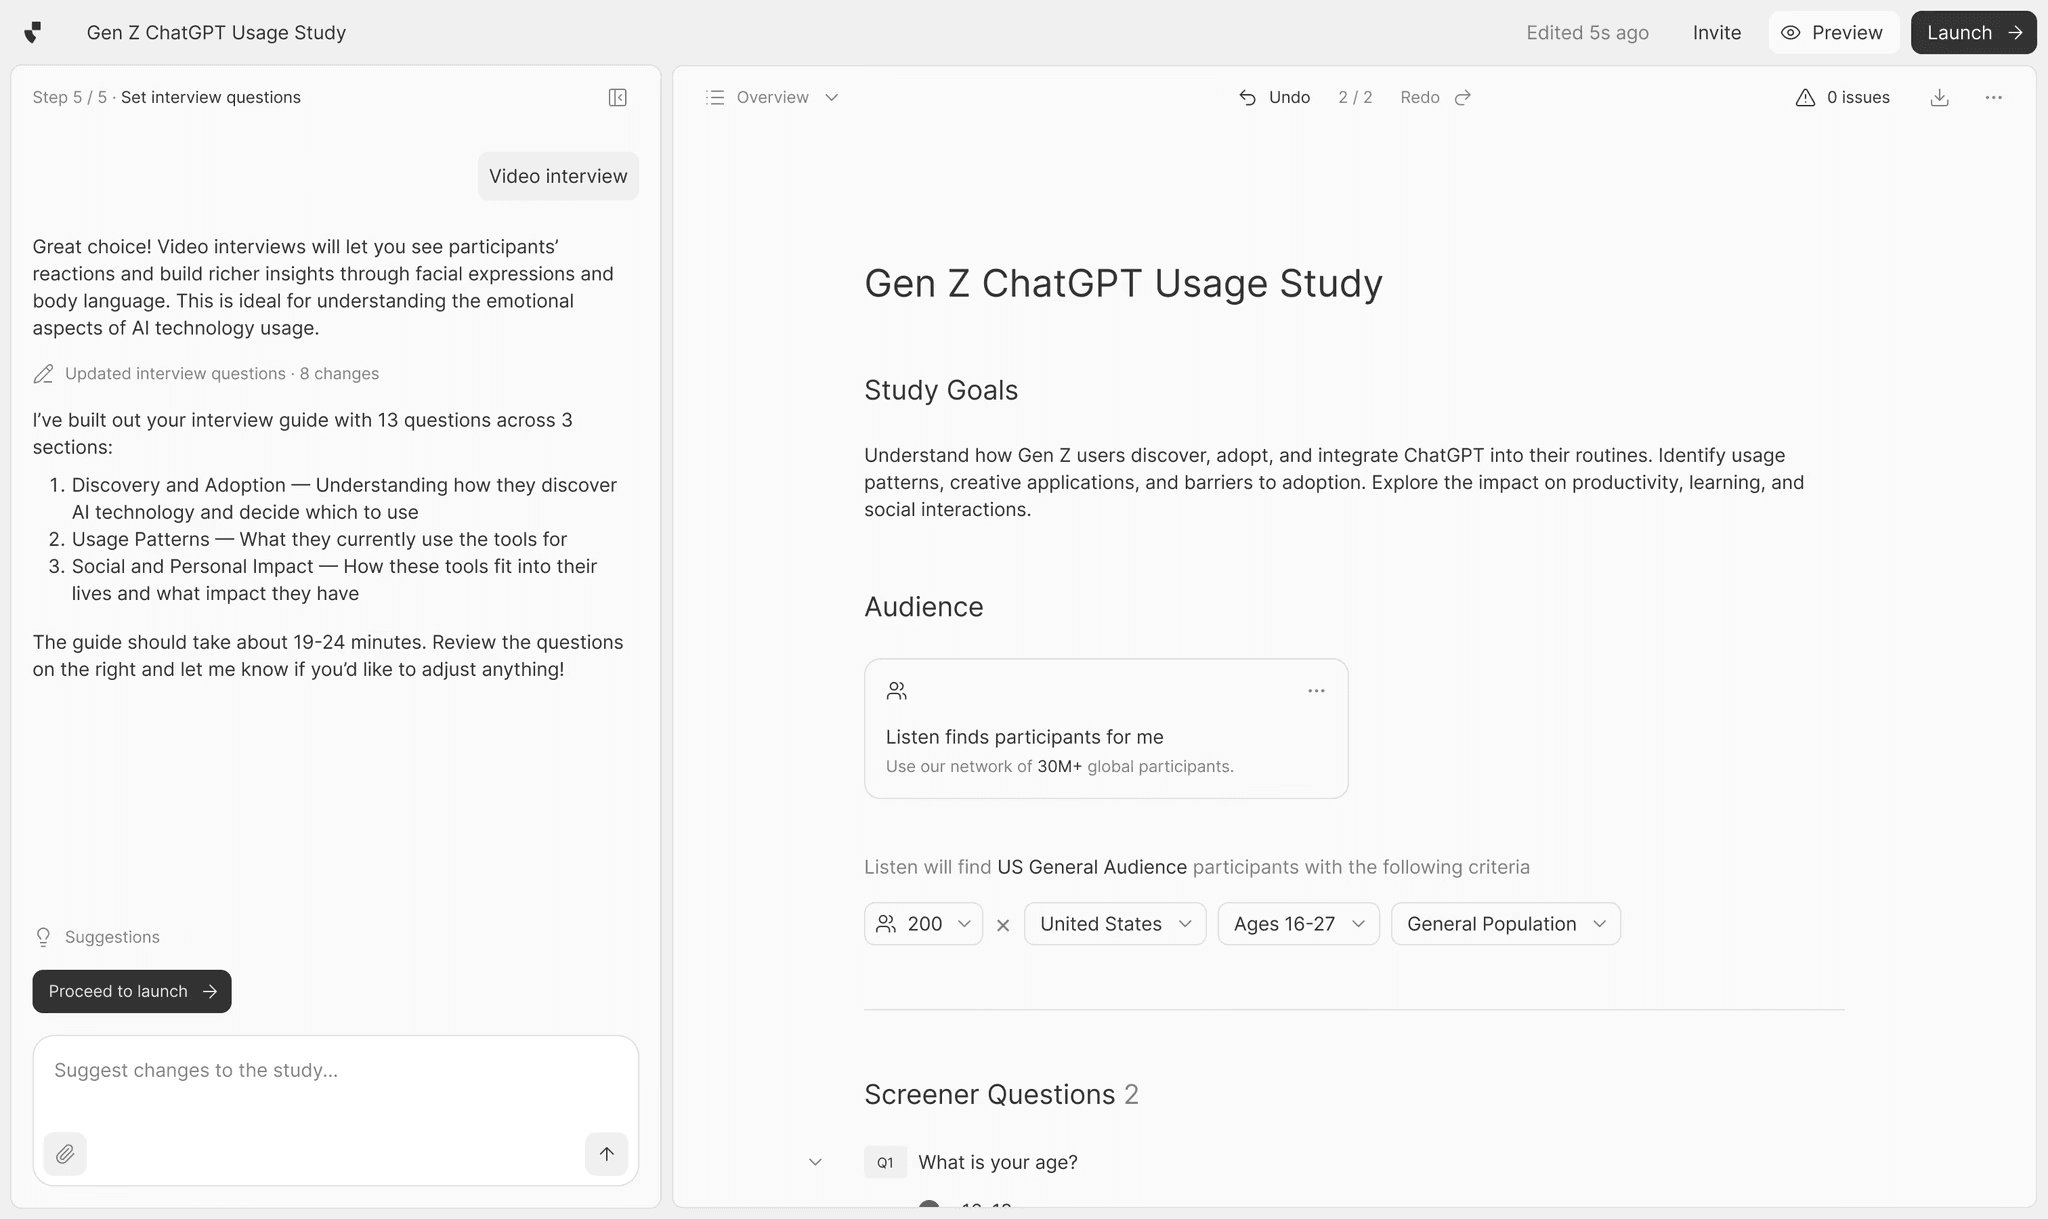Viewport: 2048px width, 1219px height.
Task: Click the Study Goals heading
Action: point(941,390)
